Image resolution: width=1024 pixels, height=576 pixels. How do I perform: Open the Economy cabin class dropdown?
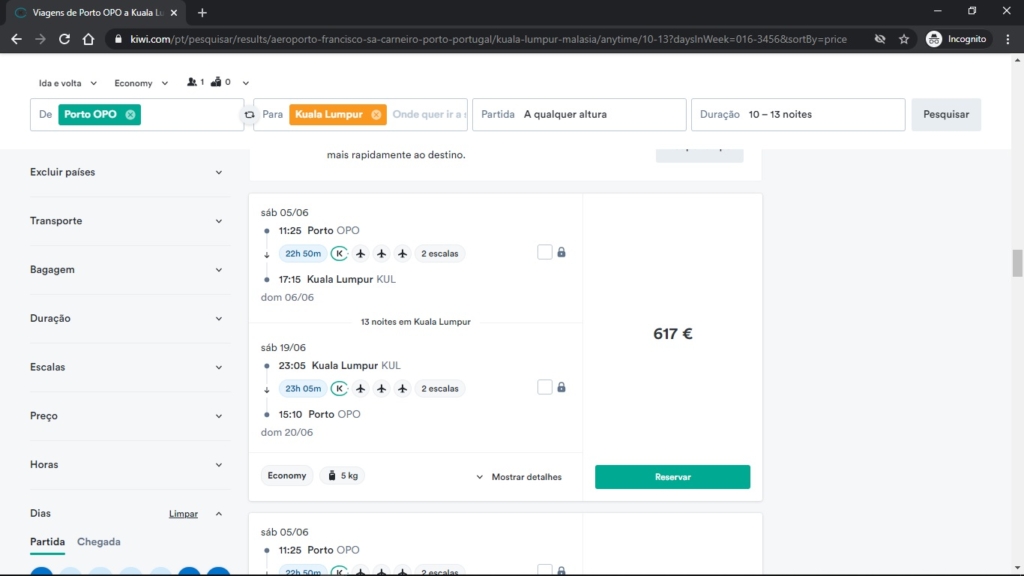pyautogui.click(x=140, y=83)
